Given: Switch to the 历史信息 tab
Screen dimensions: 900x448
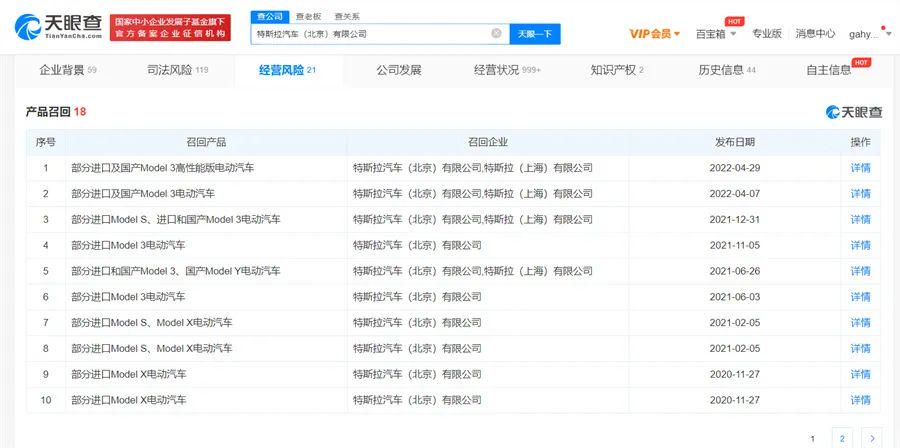Looking at the screenshot, I should (727, 70).
